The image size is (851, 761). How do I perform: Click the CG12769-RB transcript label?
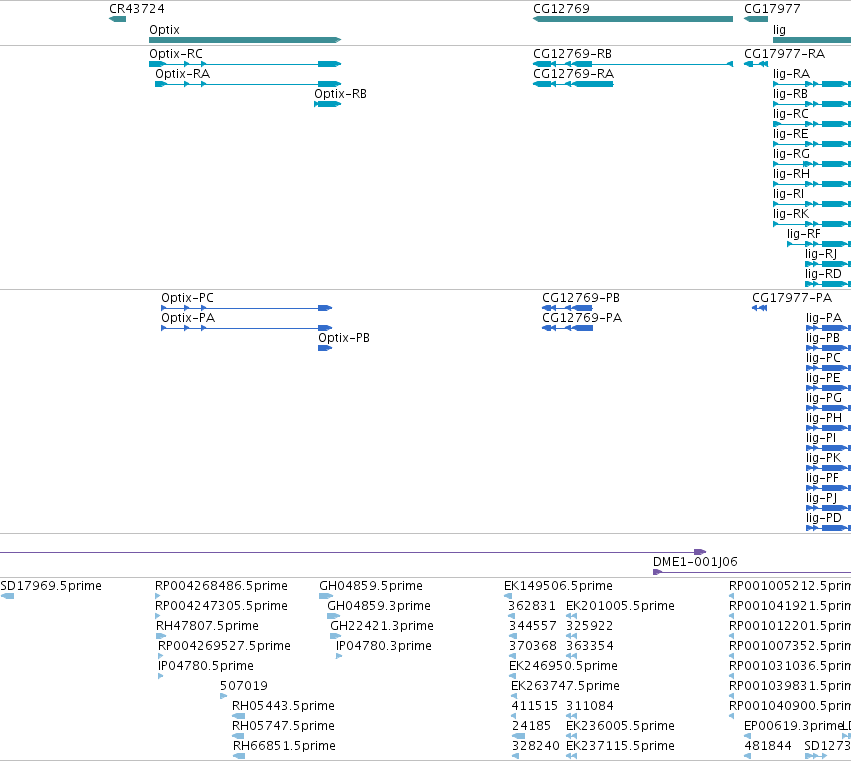(x=572, y=54)
